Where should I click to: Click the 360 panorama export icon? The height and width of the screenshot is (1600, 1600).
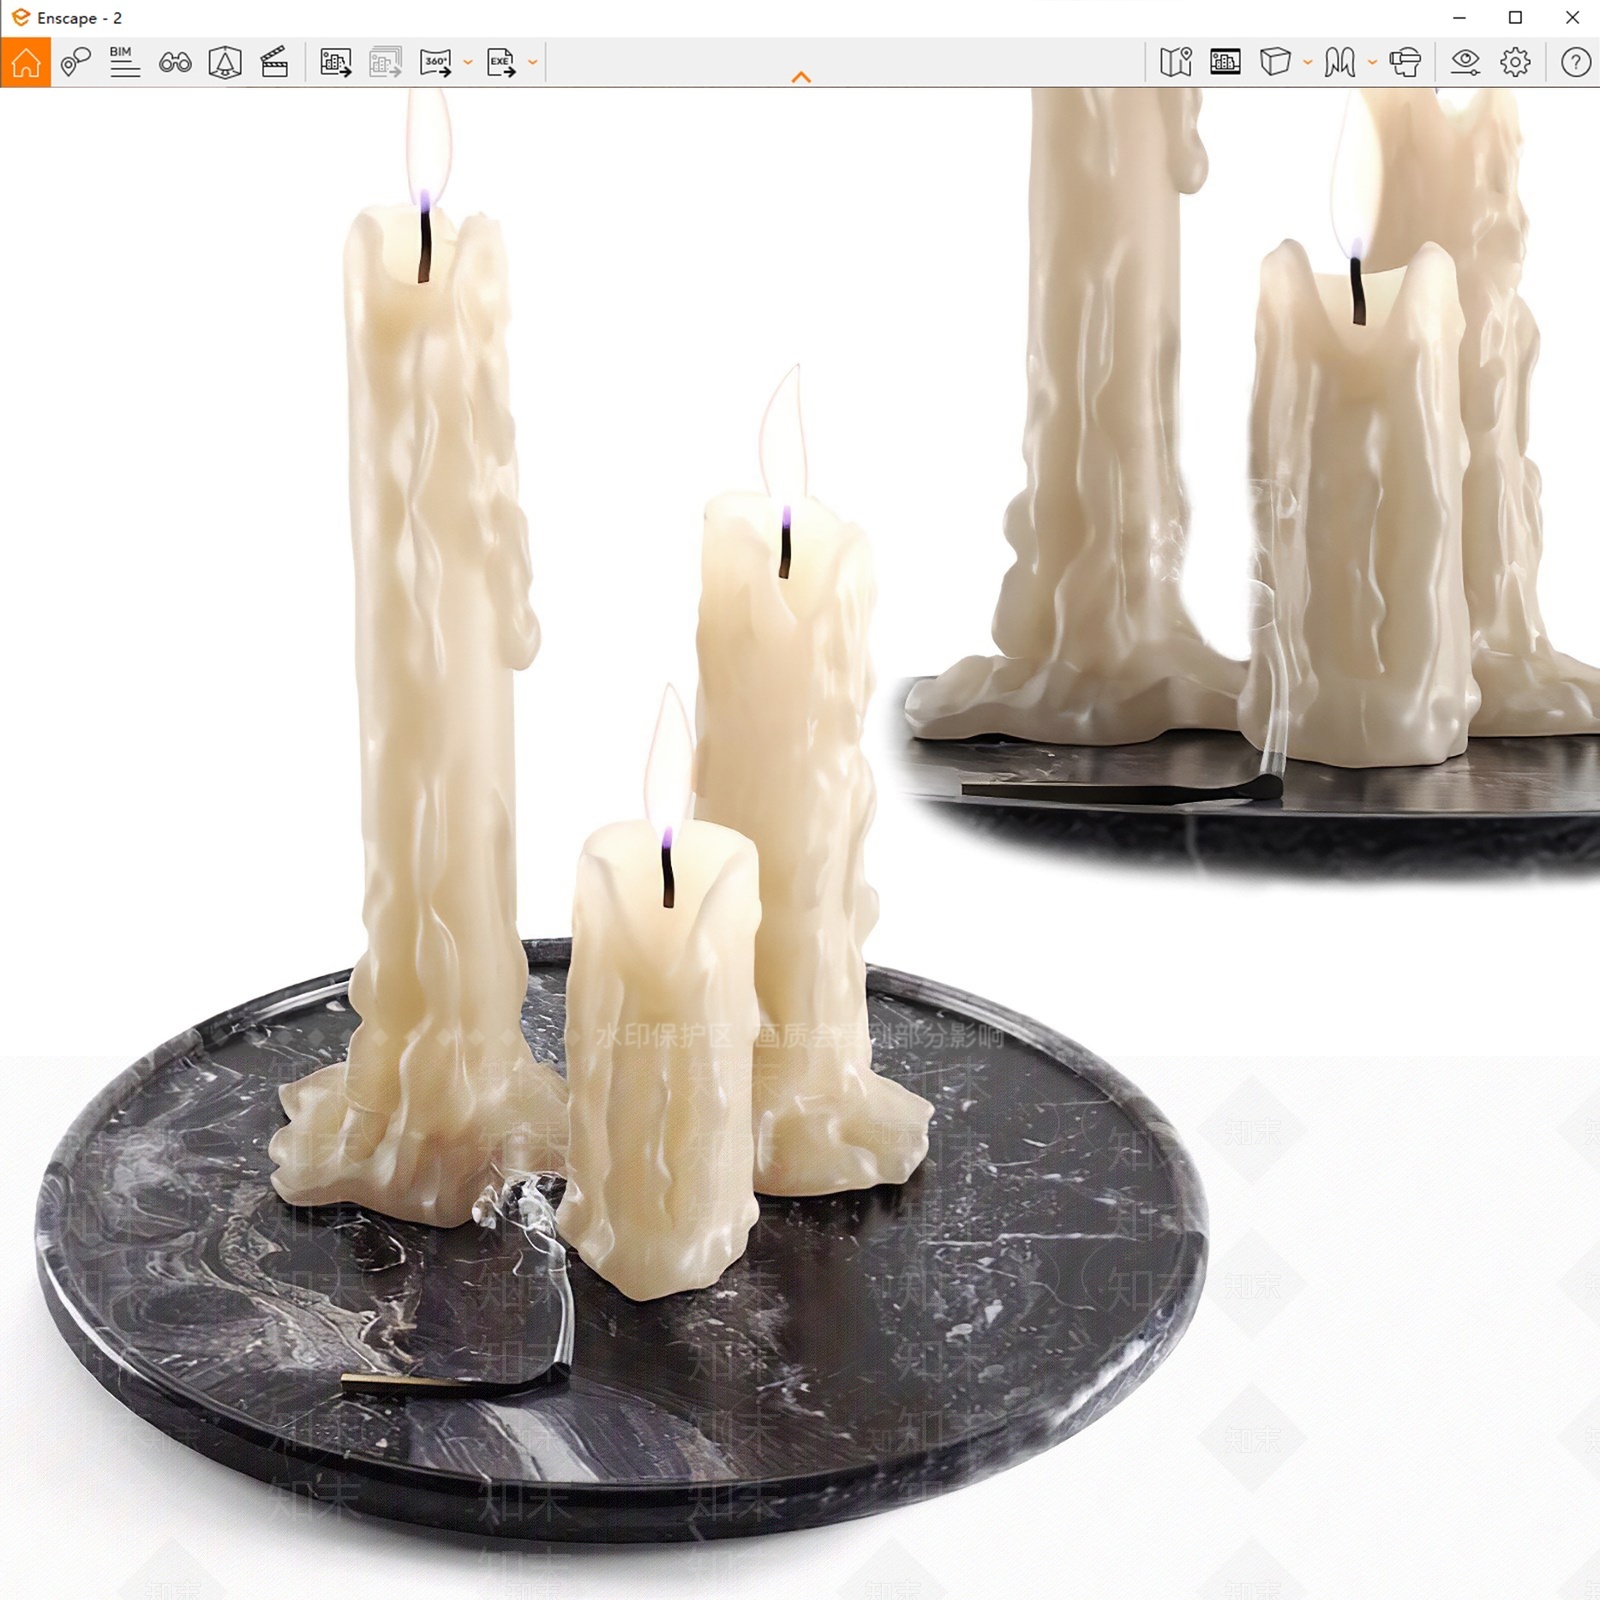[x=436, y=62]
